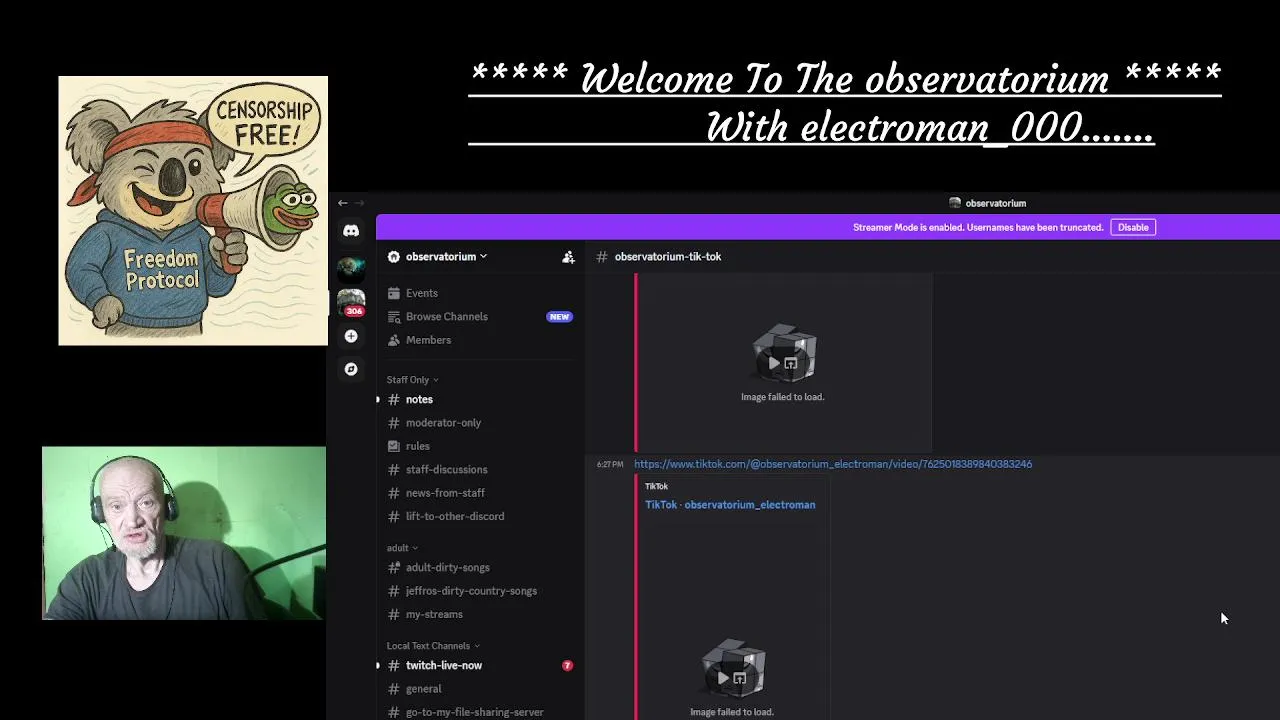This screenshot has height=720, width=1280.
Task: Open the staff-discussions channel
Action: [480, 469]
